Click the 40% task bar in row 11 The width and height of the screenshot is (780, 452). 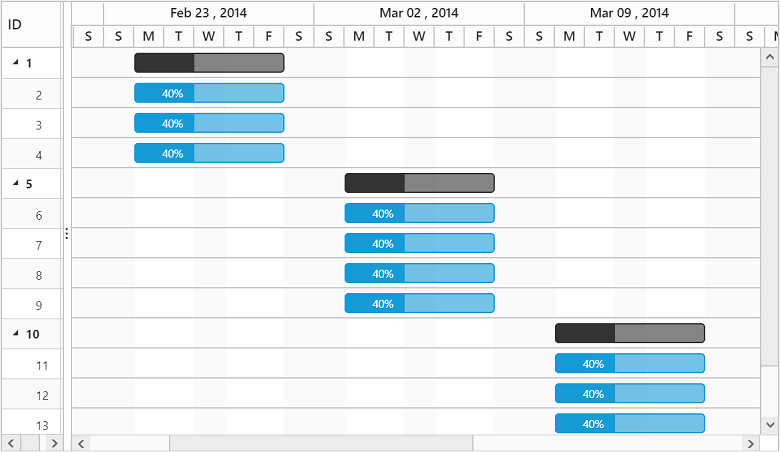pos(629,363)
